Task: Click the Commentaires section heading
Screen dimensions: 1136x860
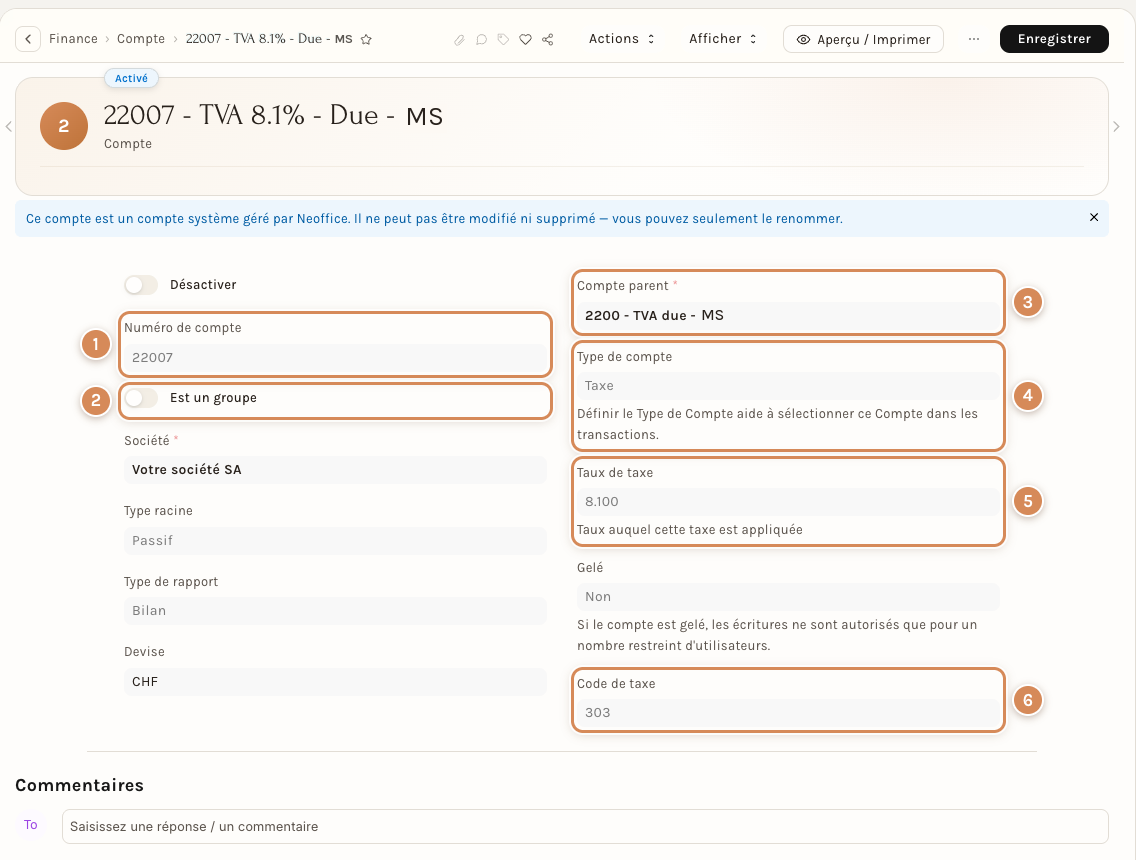Action: [x=80, y=785]
